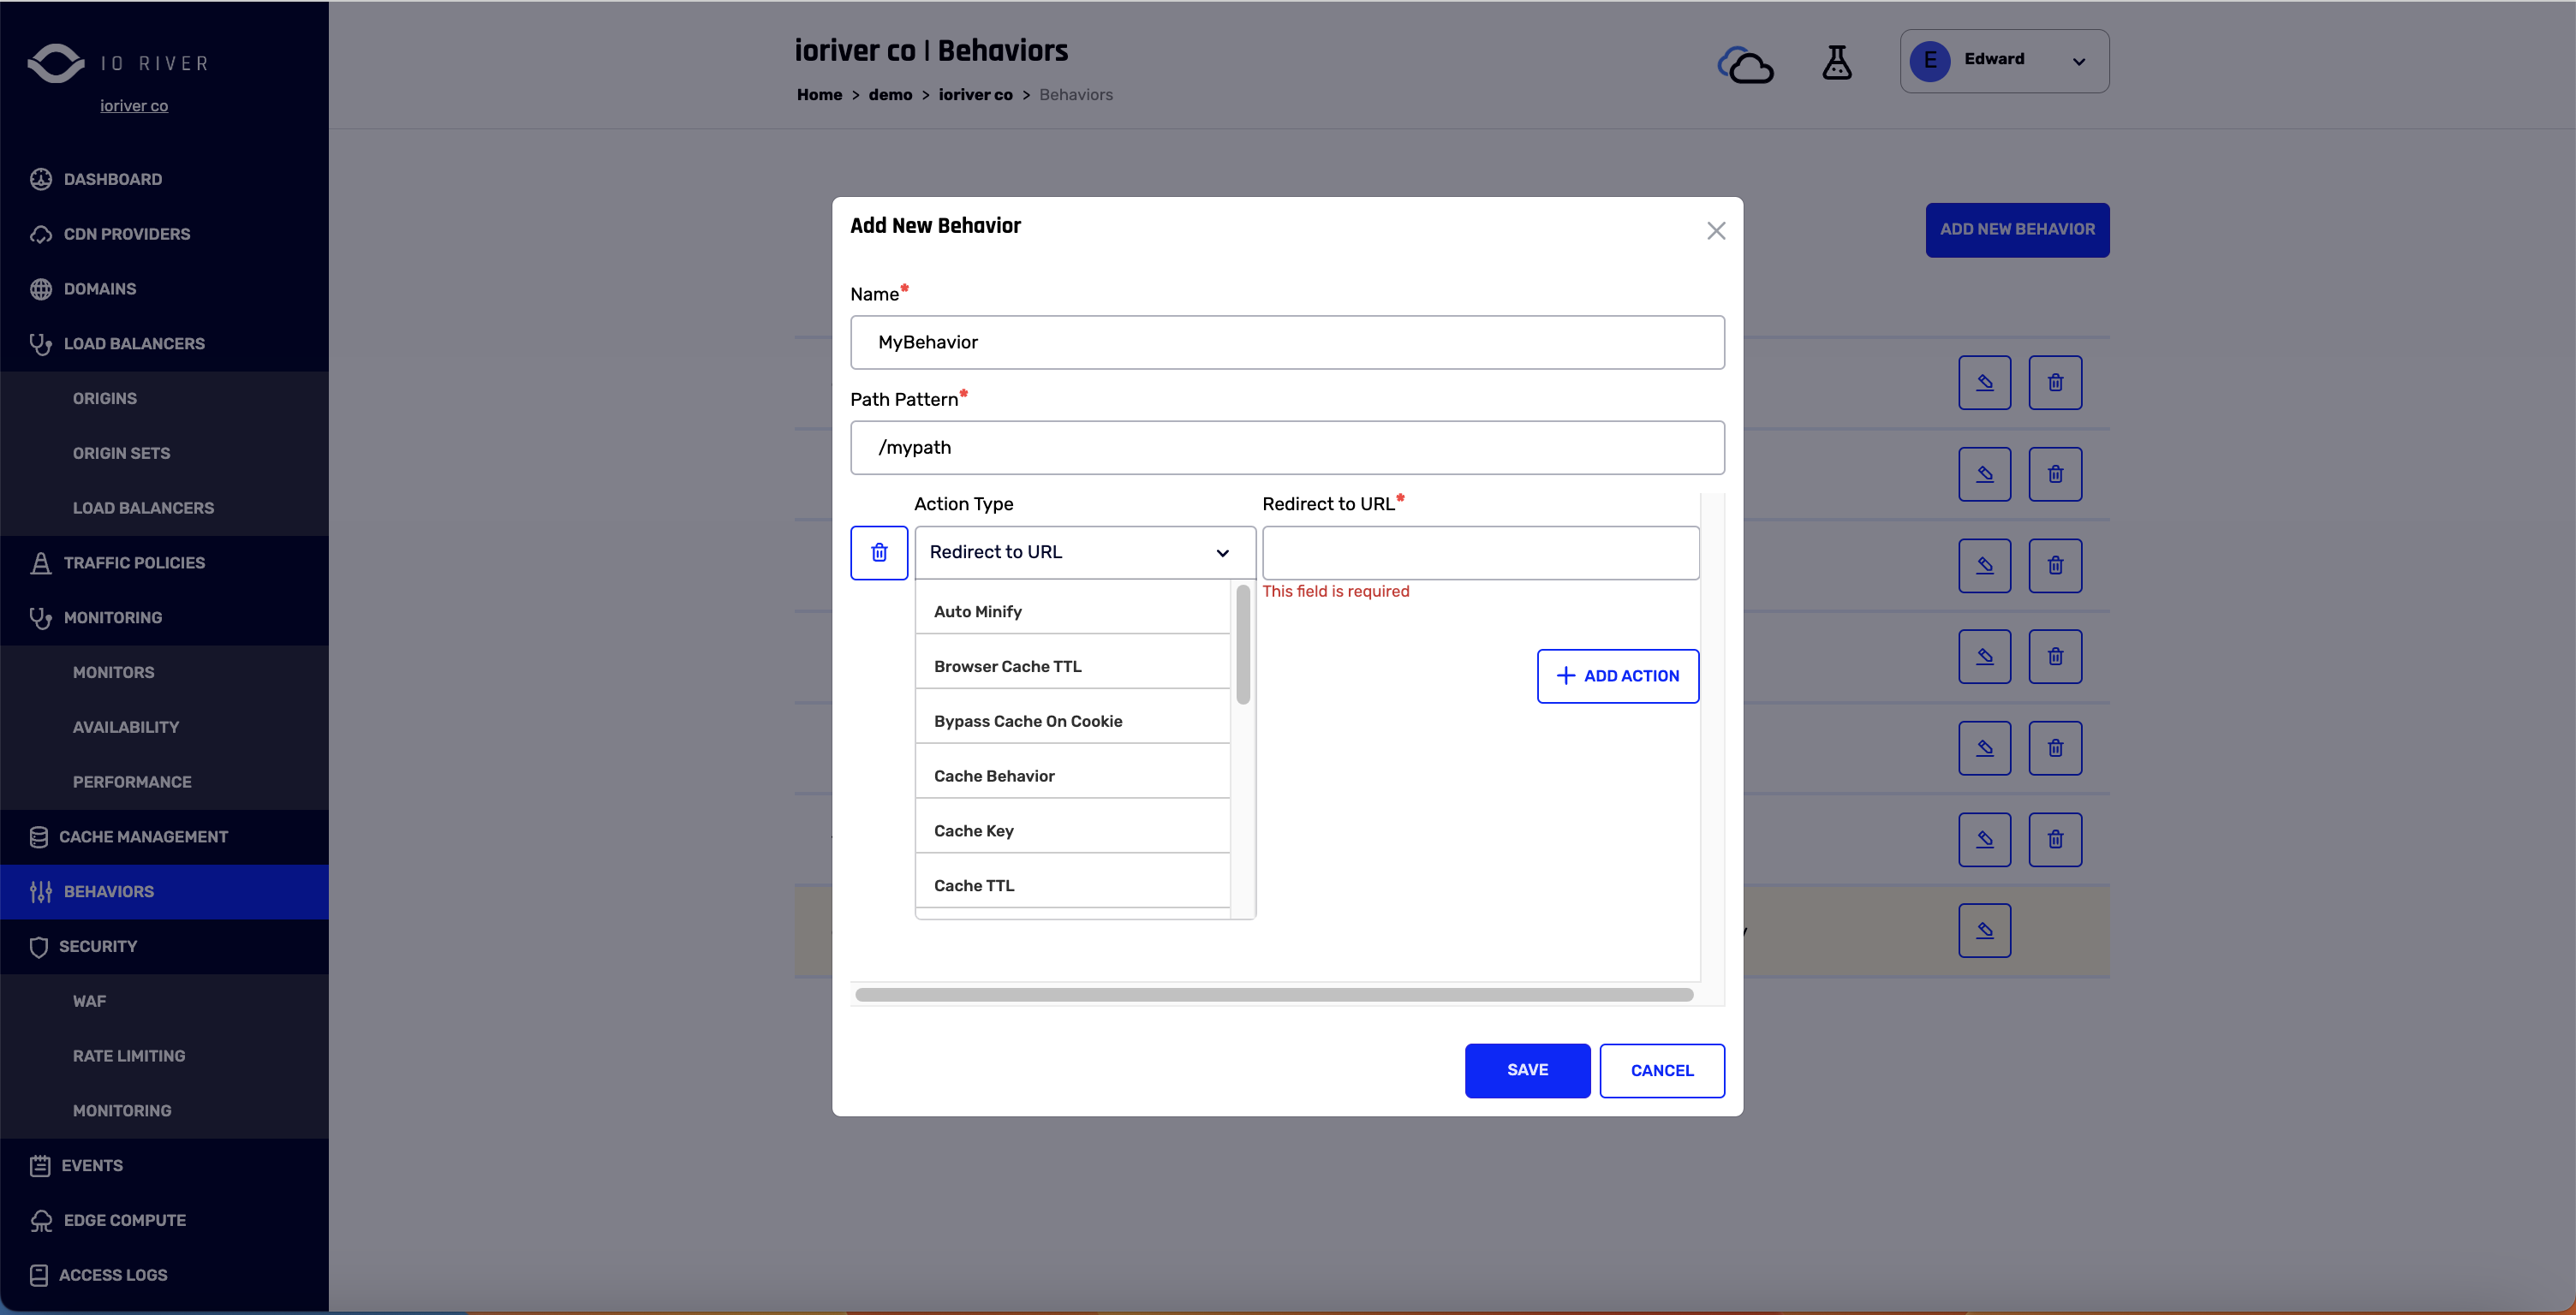The height and width of the screenshot is (1315, 2576).
Task: Click the CDN Providers sidebar icon
Action: (x=40, y=233)
